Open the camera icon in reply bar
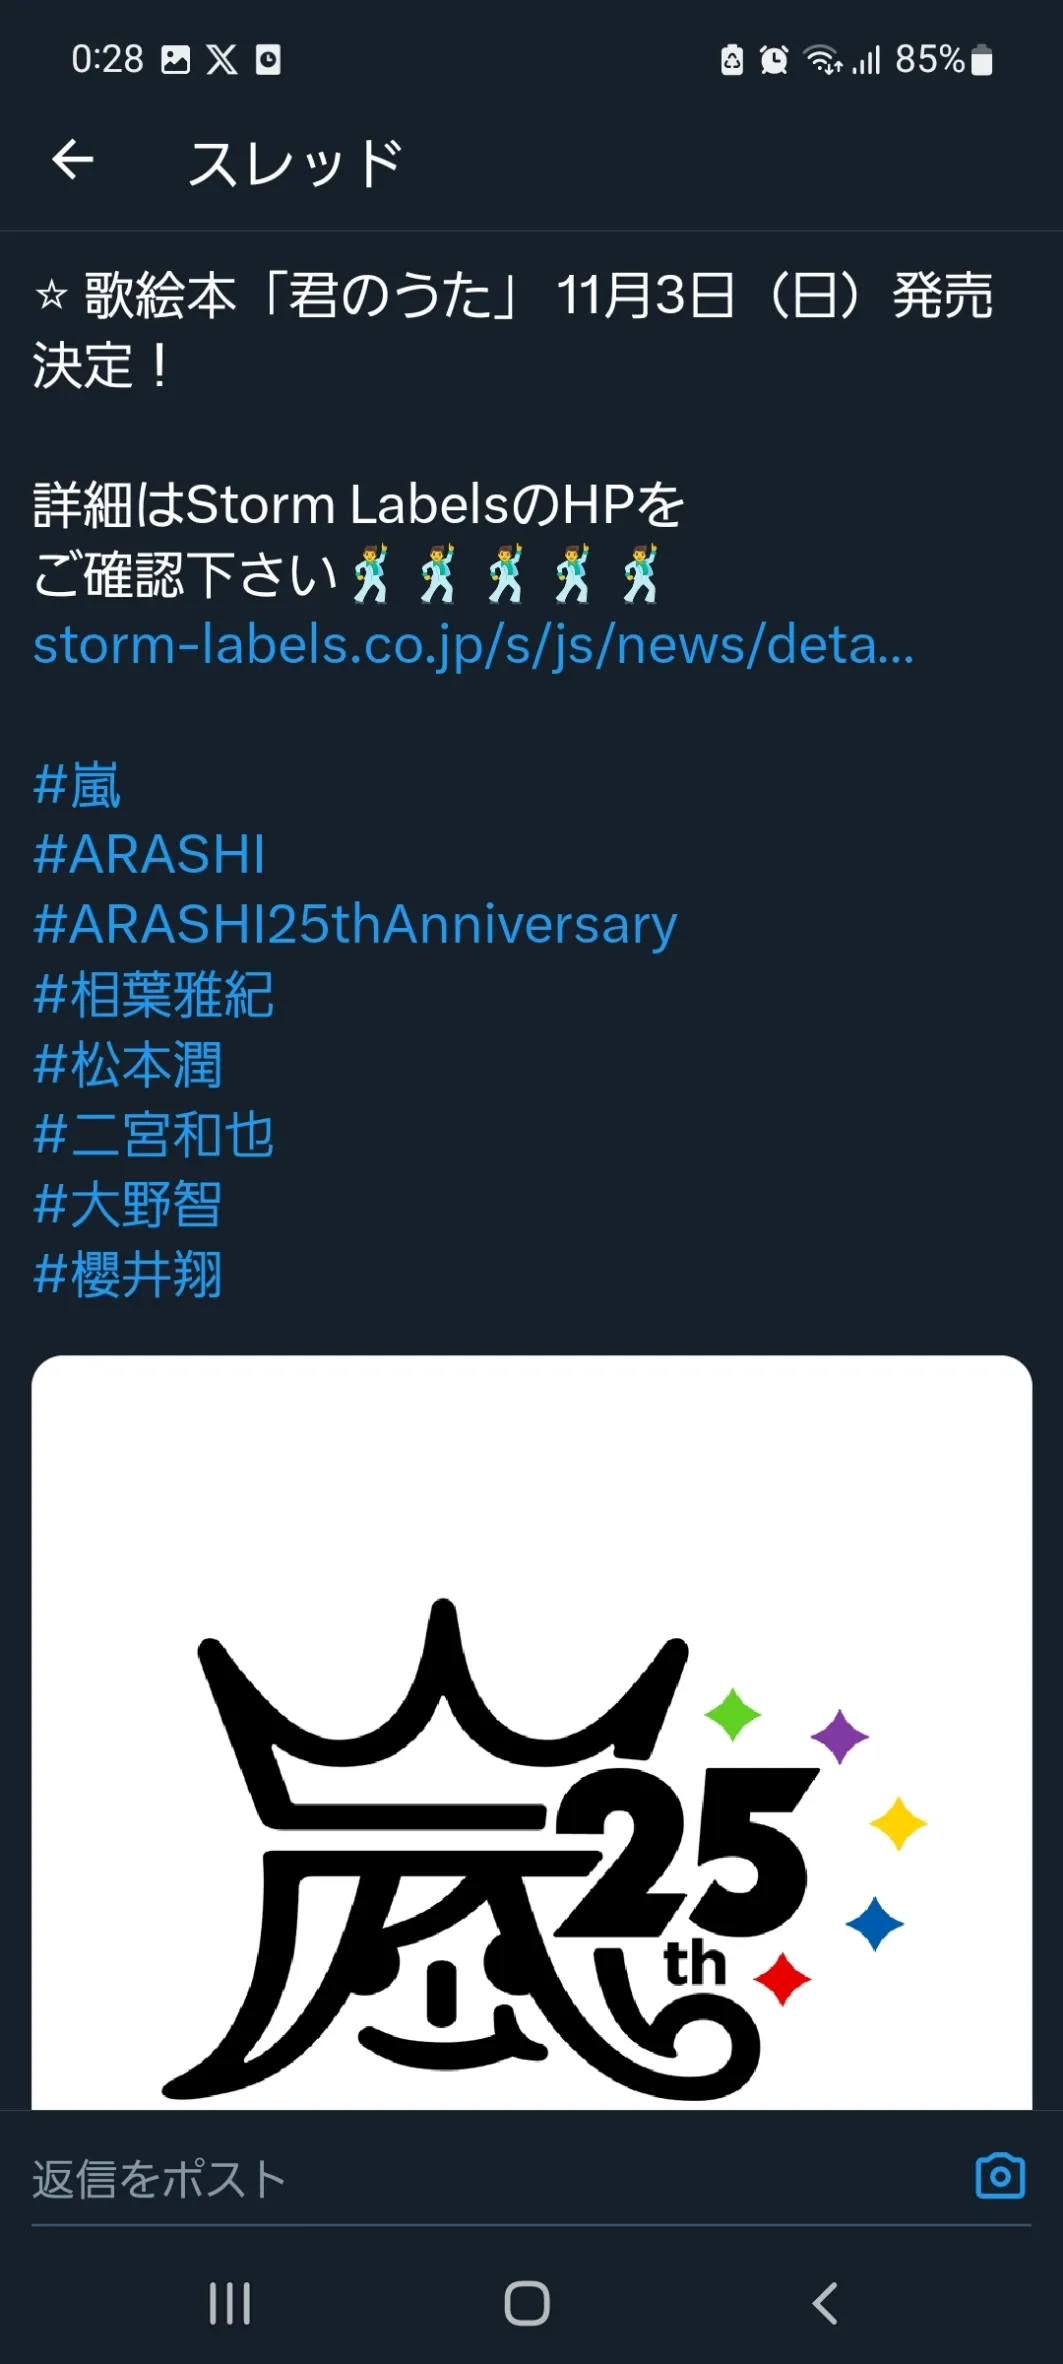Viewport: 1063px width, 2364px height. (x=1000, y=2175)
